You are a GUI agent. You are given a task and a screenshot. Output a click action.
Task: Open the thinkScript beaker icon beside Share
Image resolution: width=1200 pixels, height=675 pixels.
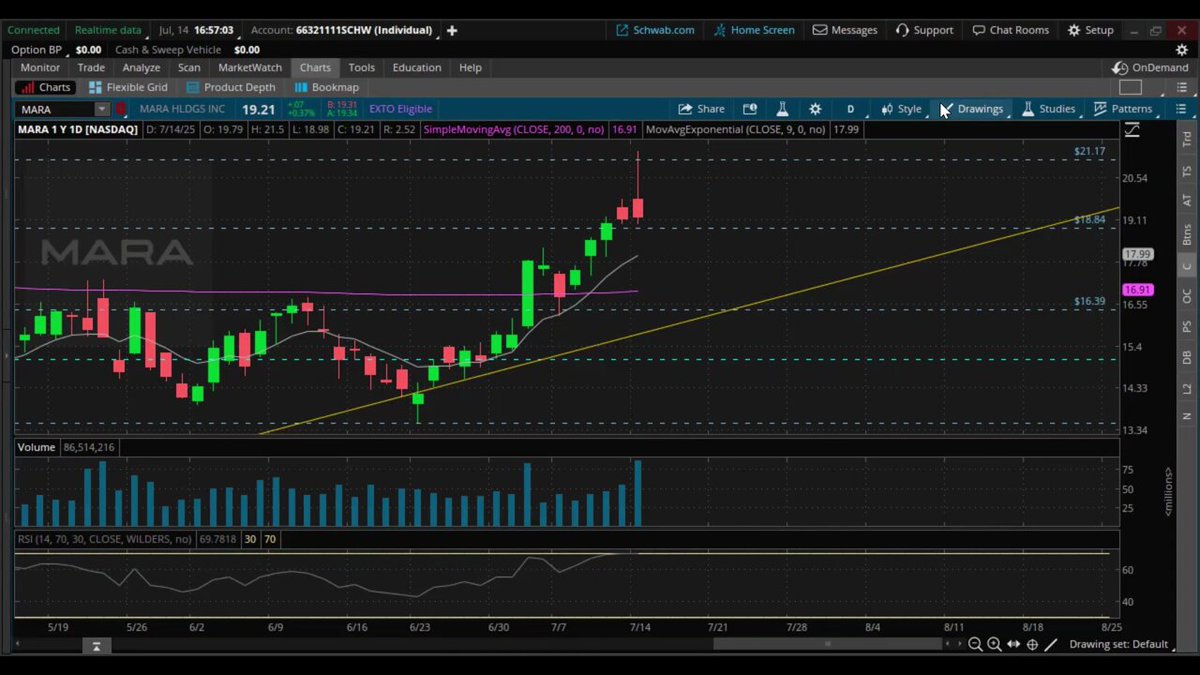(783, 109)
